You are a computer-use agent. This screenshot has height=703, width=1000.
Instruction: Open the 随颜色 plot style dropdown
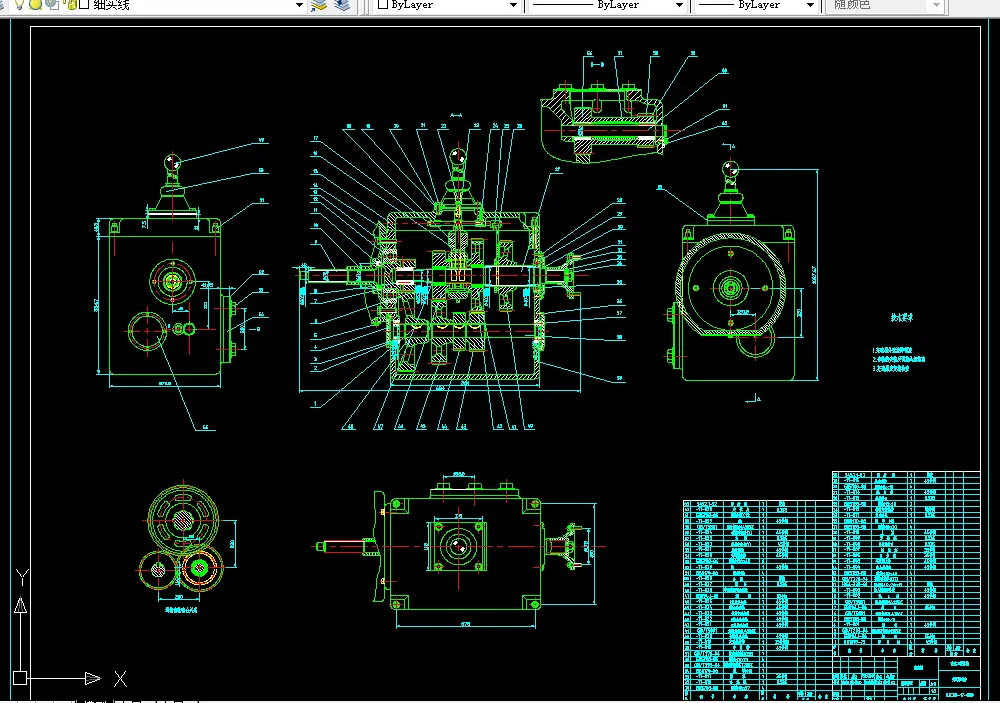(936, 5)
